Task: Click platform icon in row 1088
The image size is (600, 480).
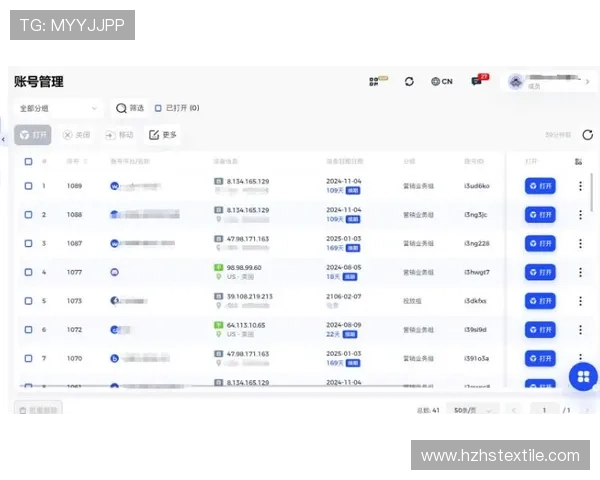Action: click(x=114, y=215)
